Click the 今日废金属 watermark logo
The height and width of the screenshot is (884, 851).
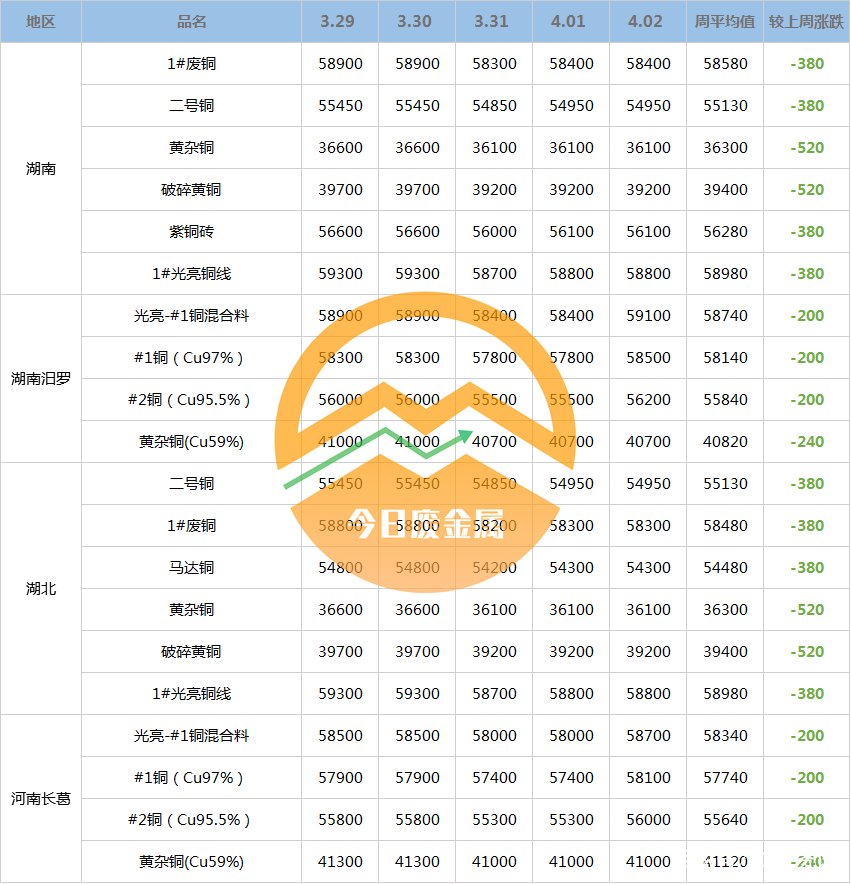coord(425,522)
